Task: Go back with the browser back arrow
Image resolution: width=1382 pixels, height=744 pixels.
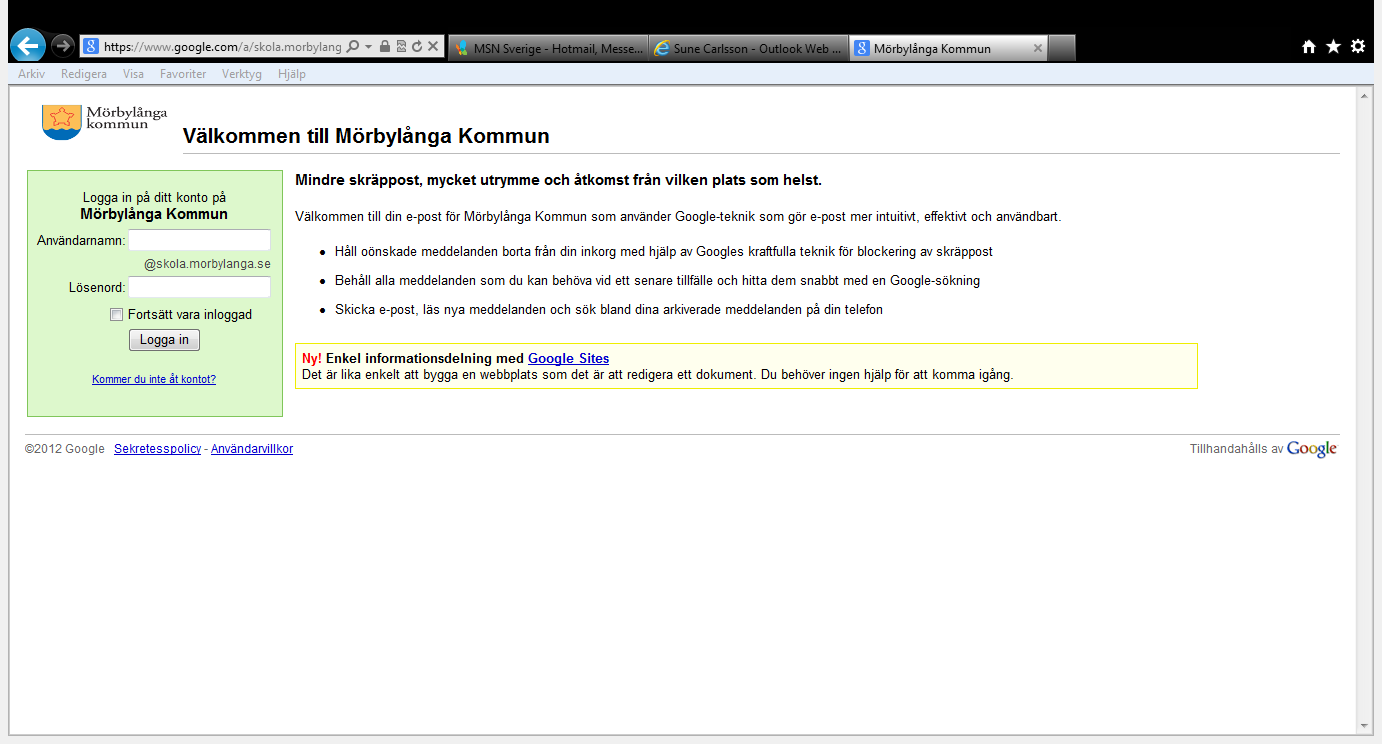Action: coord(28,45)
